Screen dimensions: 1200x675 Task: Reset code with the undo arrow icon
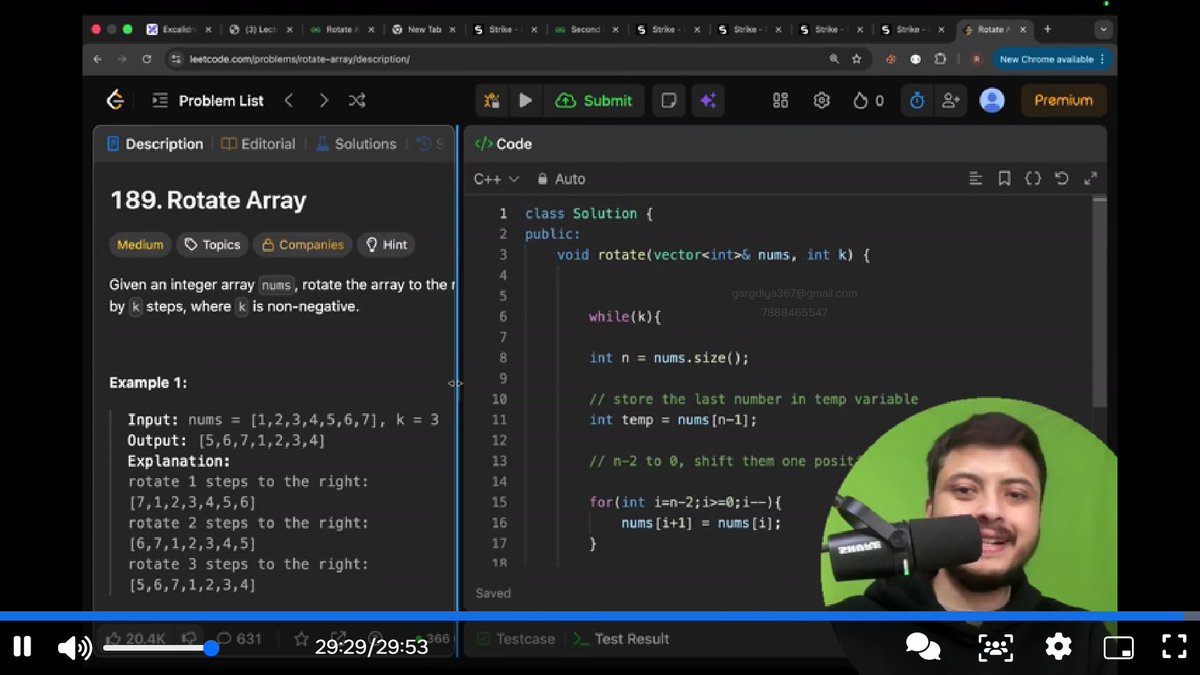point(1062,179)
